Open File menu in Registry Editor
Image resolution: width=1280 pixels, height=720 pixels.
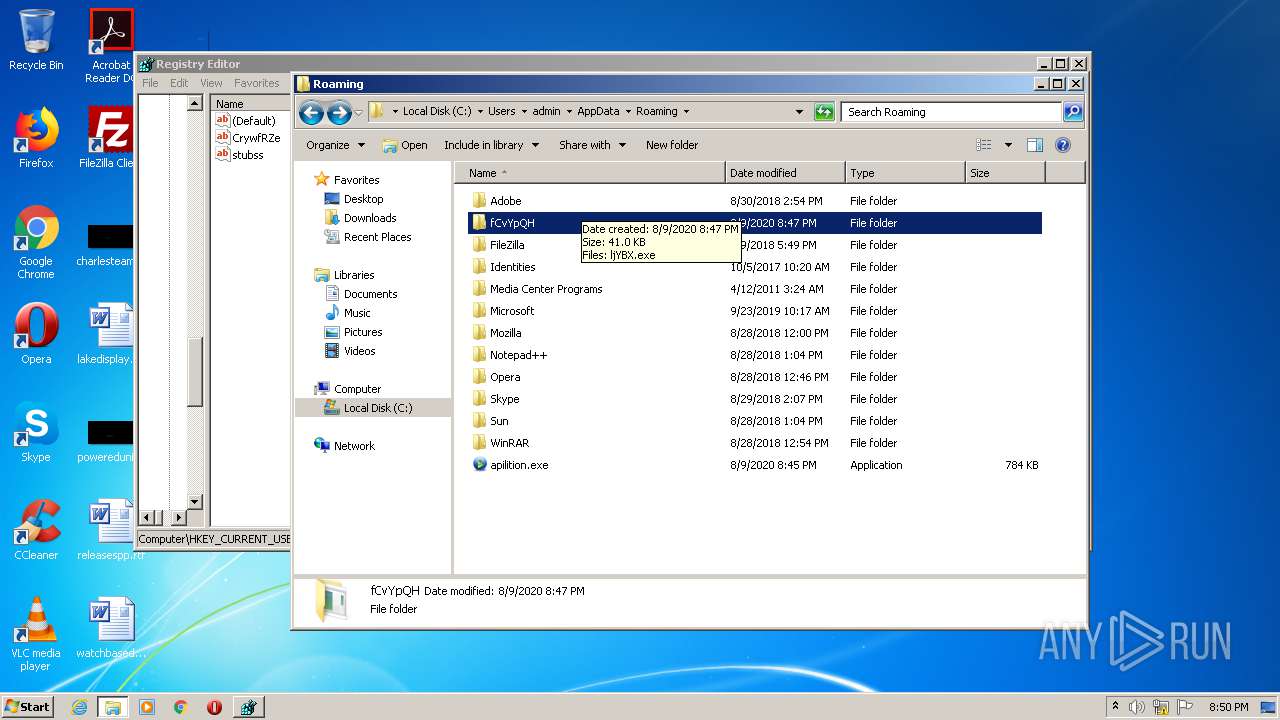click(x=150, y=83)
